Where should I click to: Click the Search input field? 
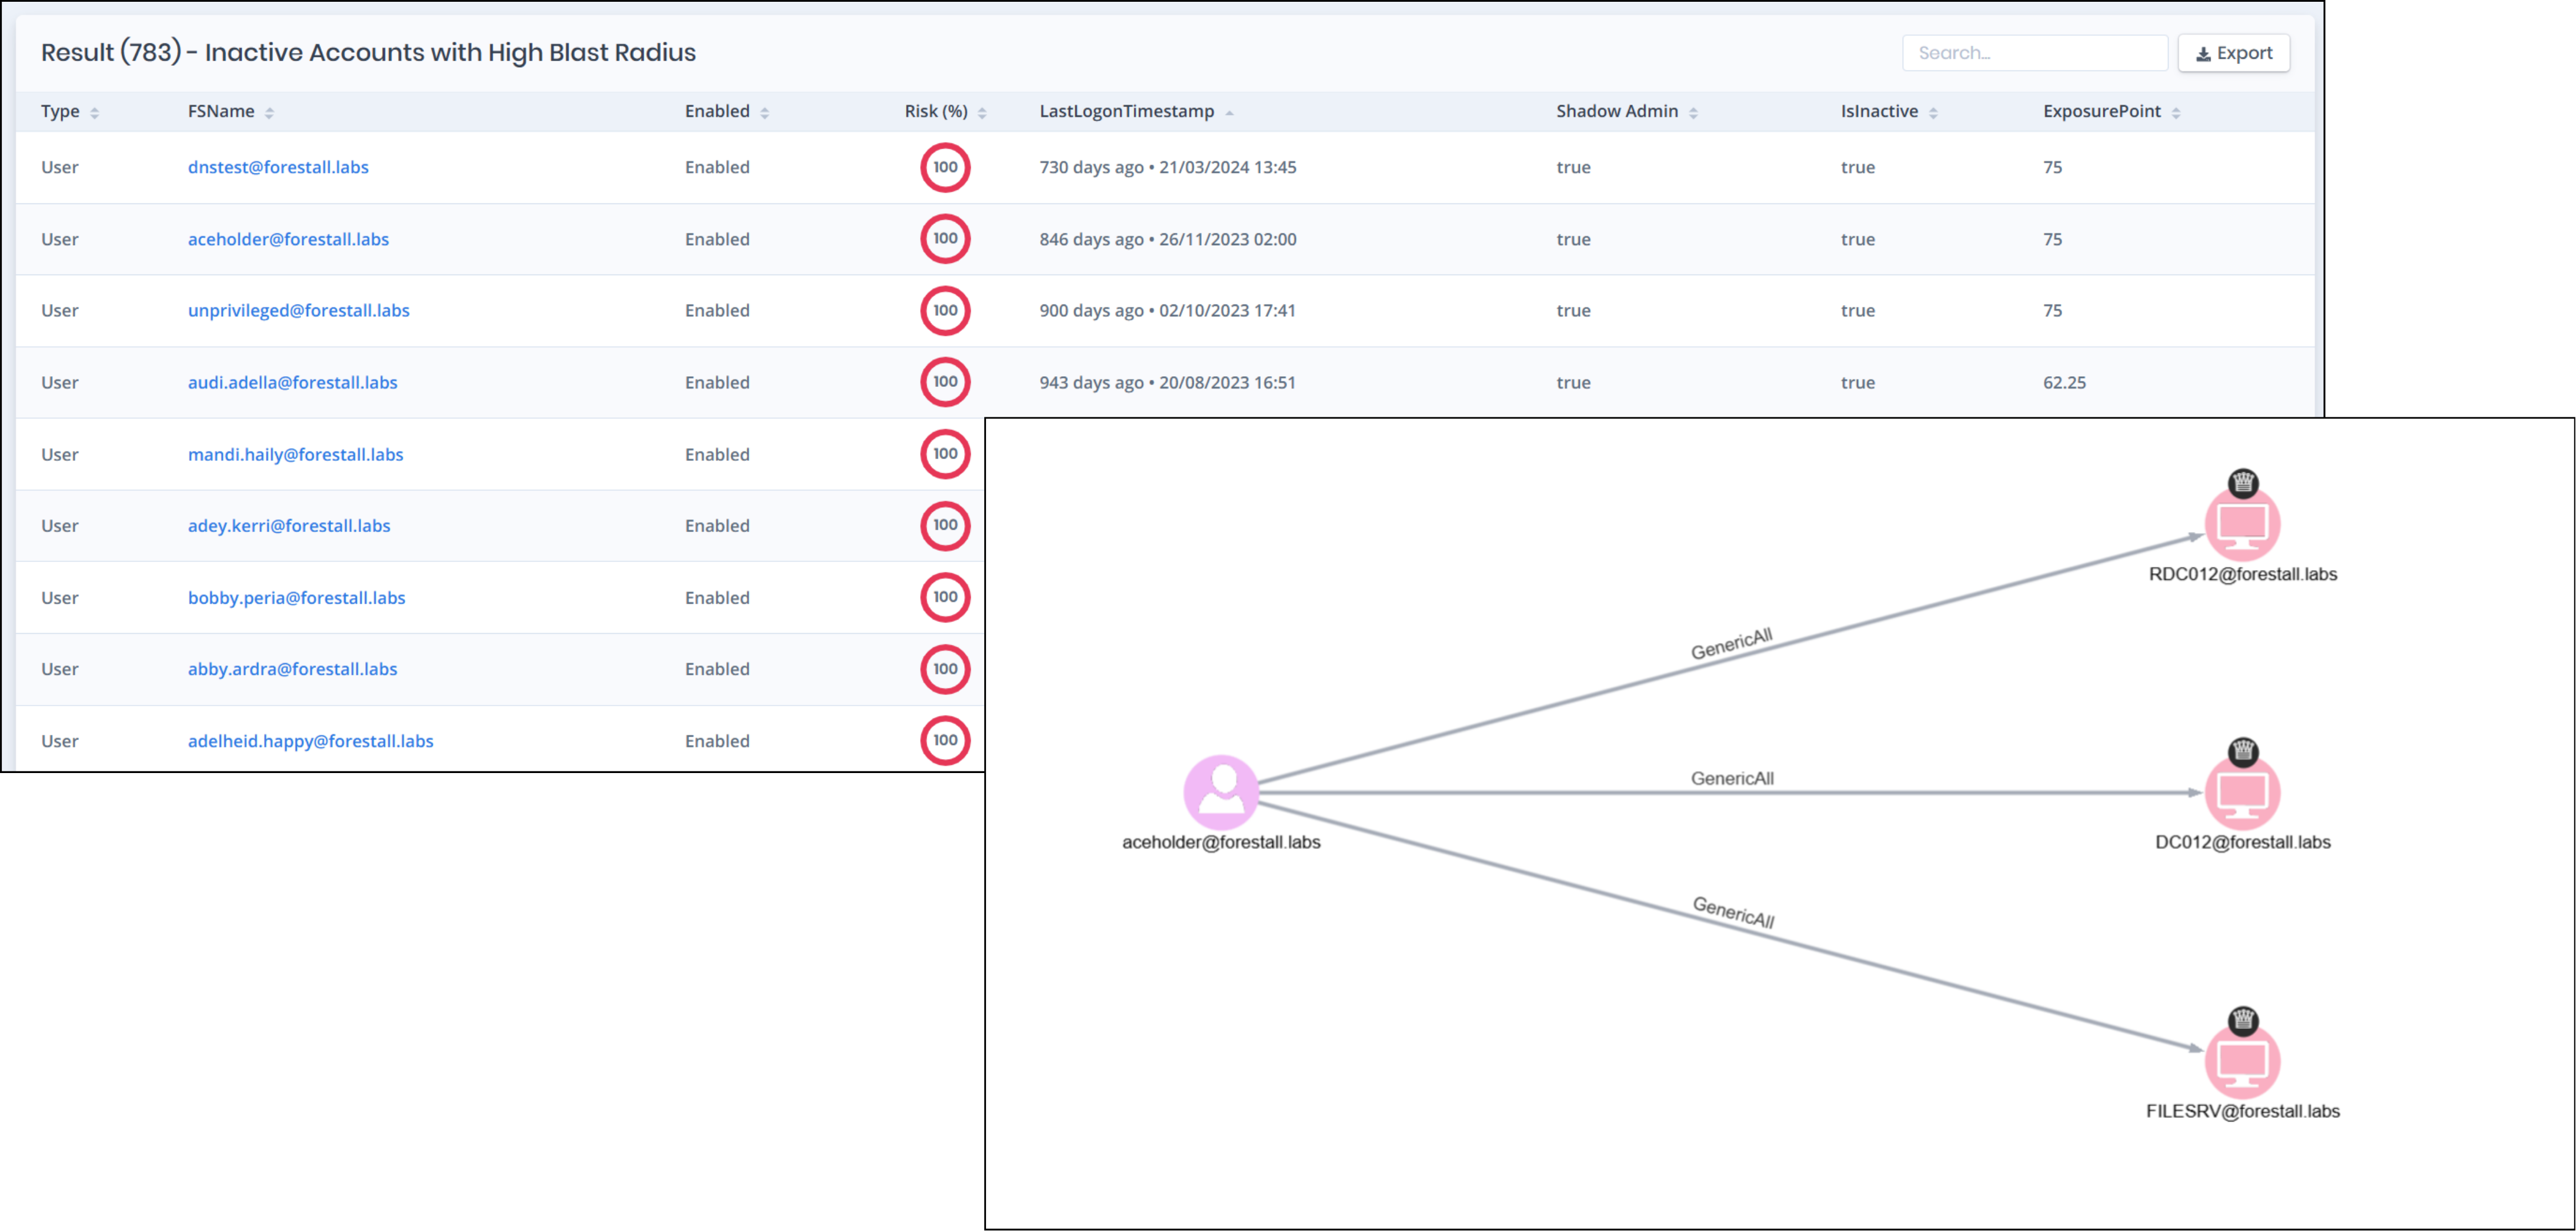2034,53
